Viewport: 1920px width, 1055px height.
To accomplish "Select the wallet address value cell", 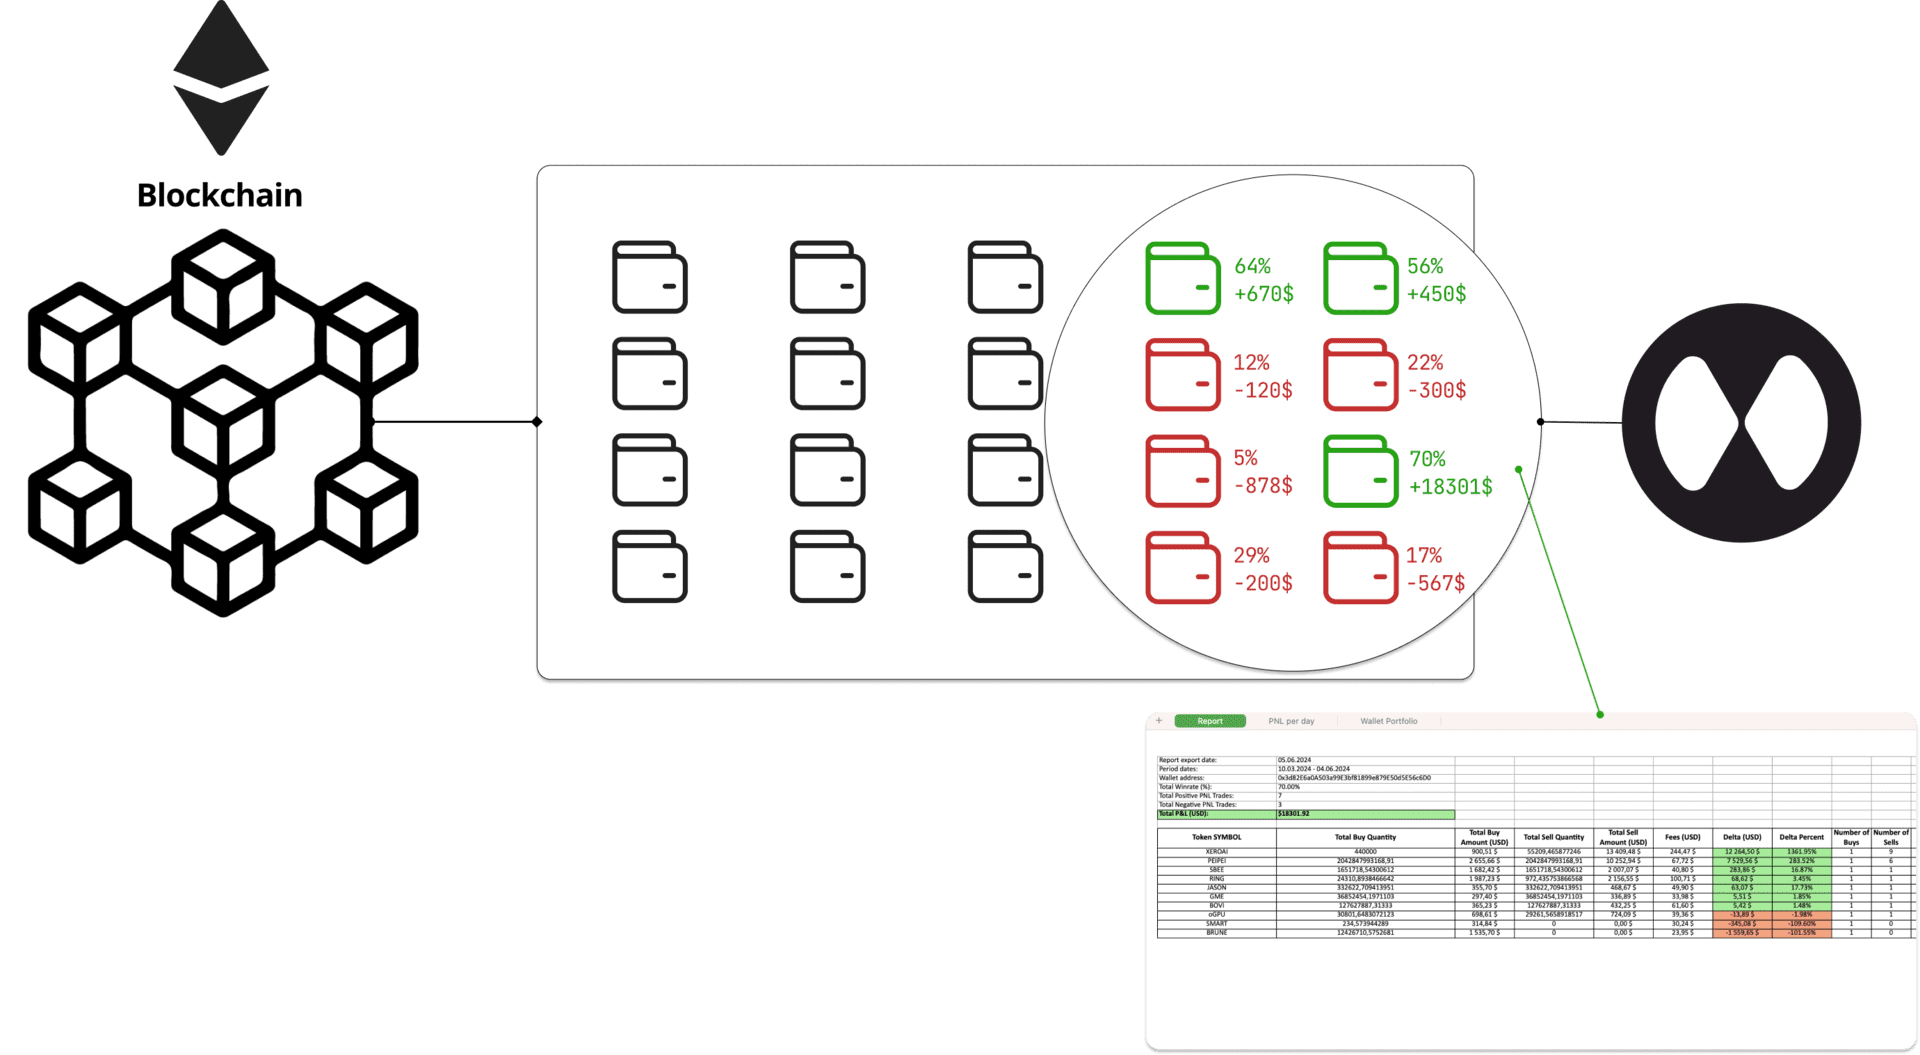I will 1365,778.
